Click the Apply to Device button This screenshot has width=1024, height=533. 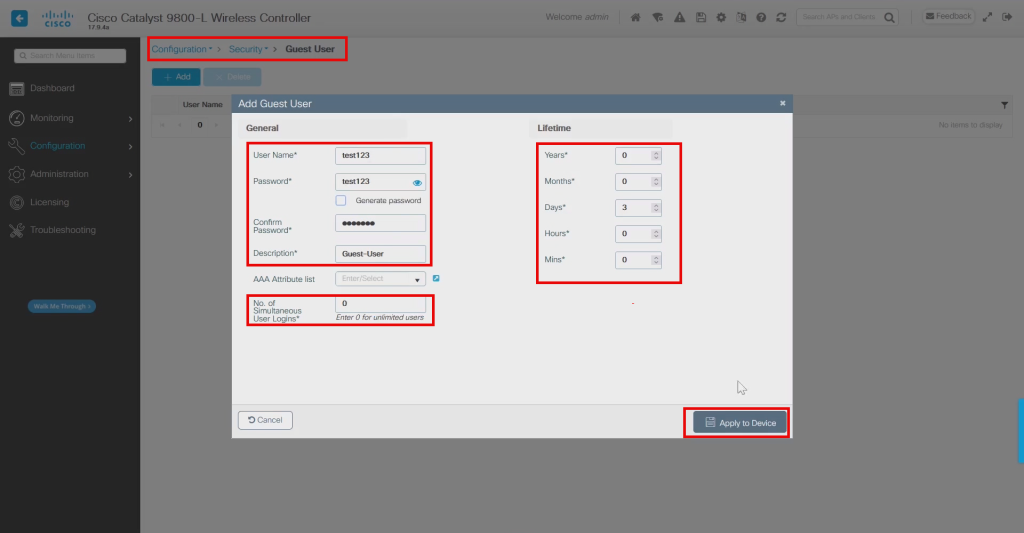click(x=740, y=423)
